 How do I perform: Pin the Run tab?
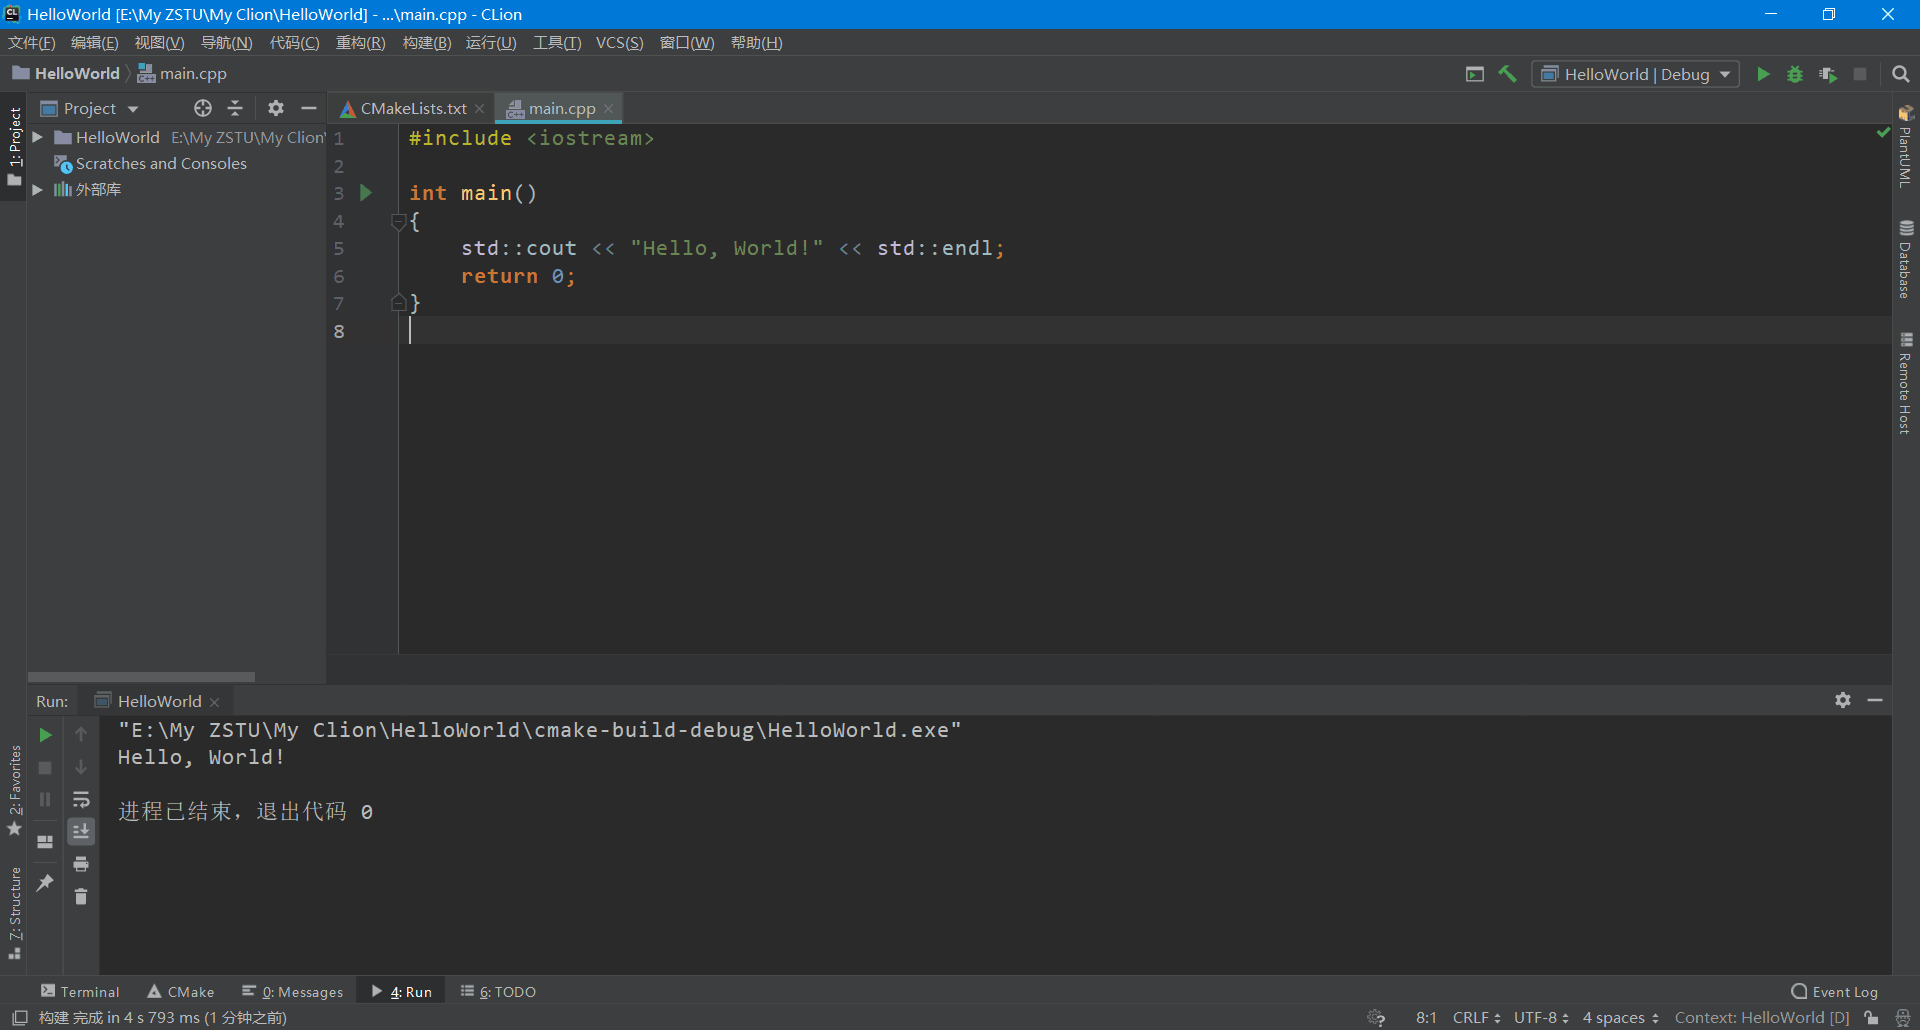(x=44, y=882)
